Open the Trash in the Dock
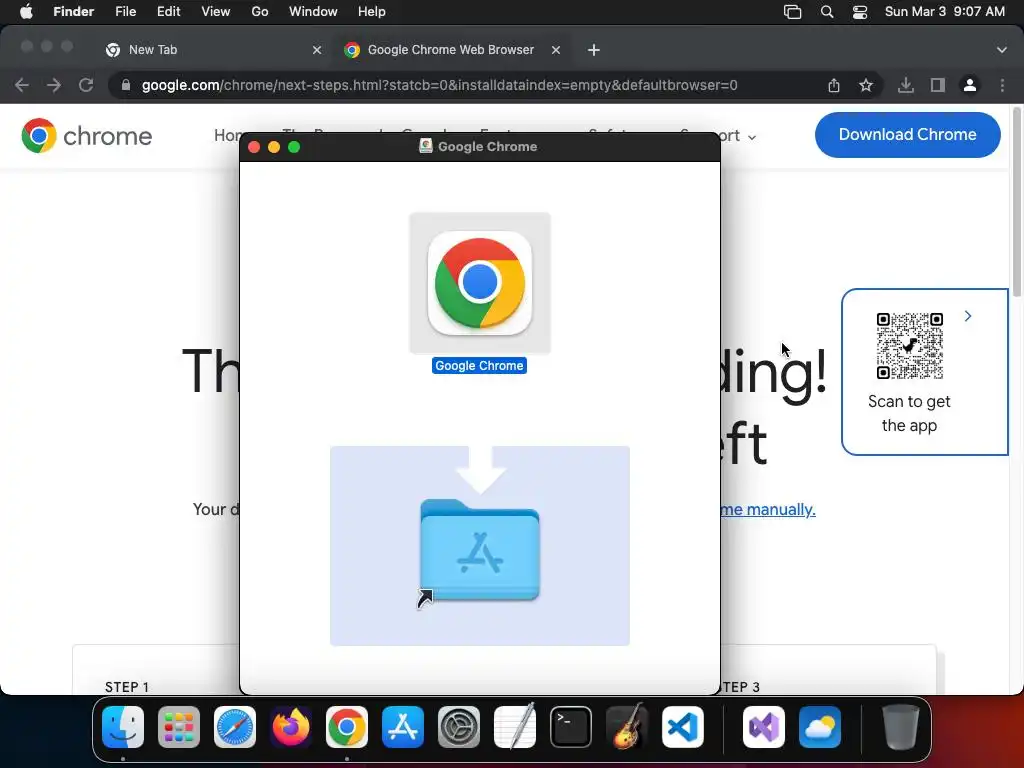The image size is (1024, 768). 901,727
